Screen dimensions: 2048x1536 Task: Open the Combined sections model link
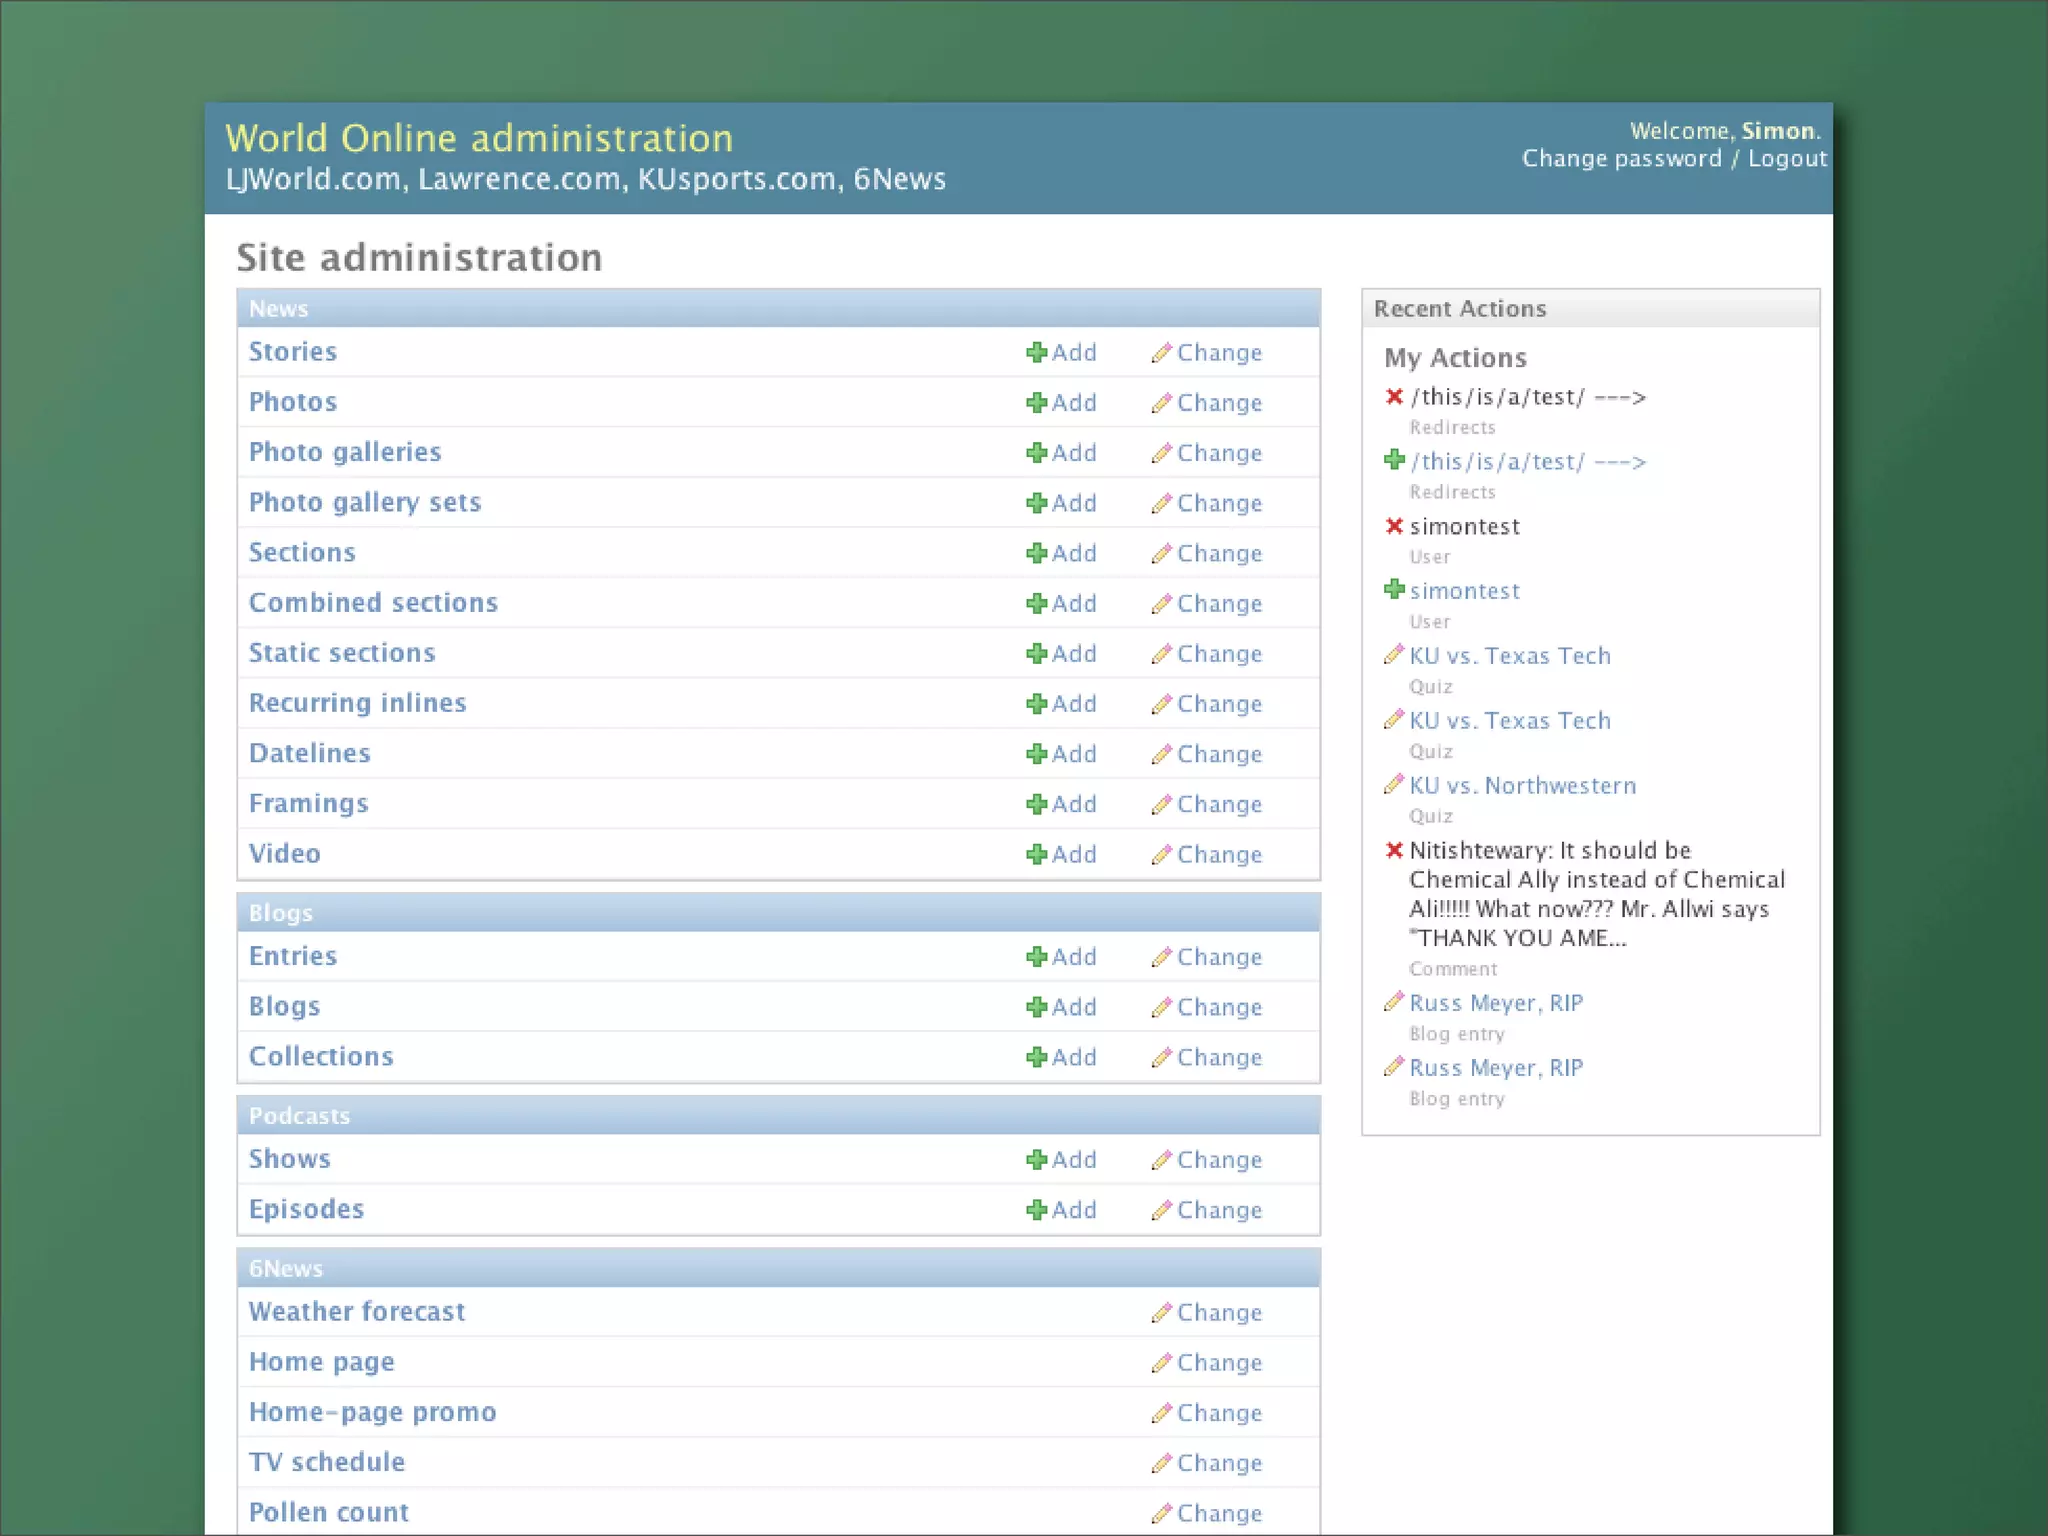(x=373, y=603)
